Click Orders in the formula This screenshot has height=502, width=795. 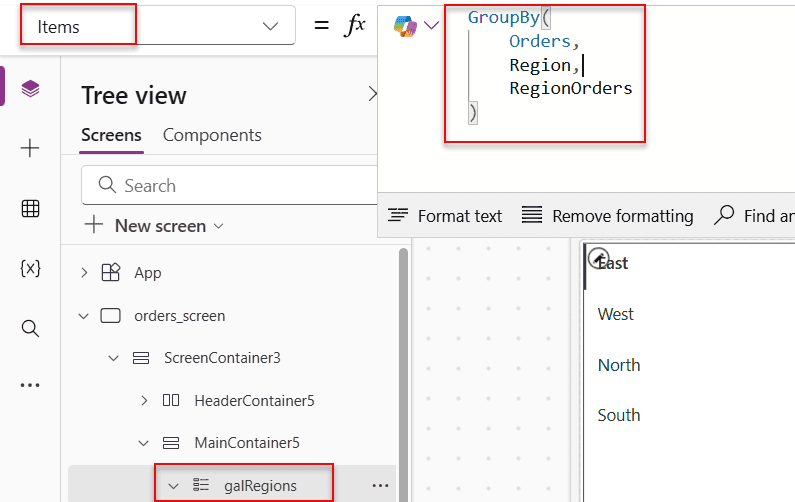tap(539, 41)
